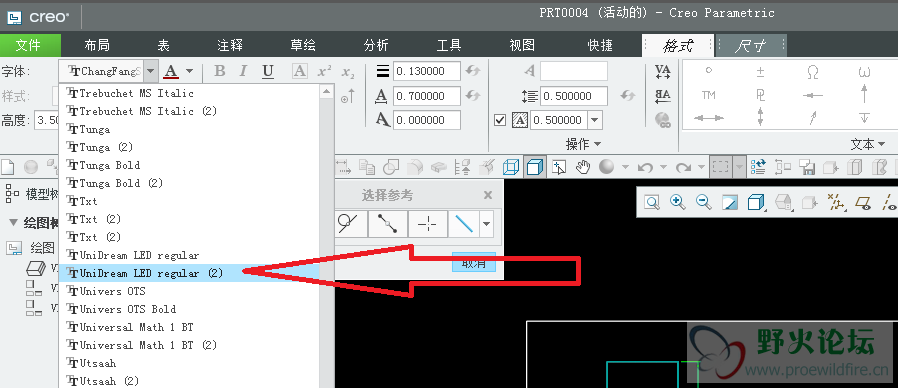Insert the Omega symbol
898x388 pixels.
coord(812,72)
